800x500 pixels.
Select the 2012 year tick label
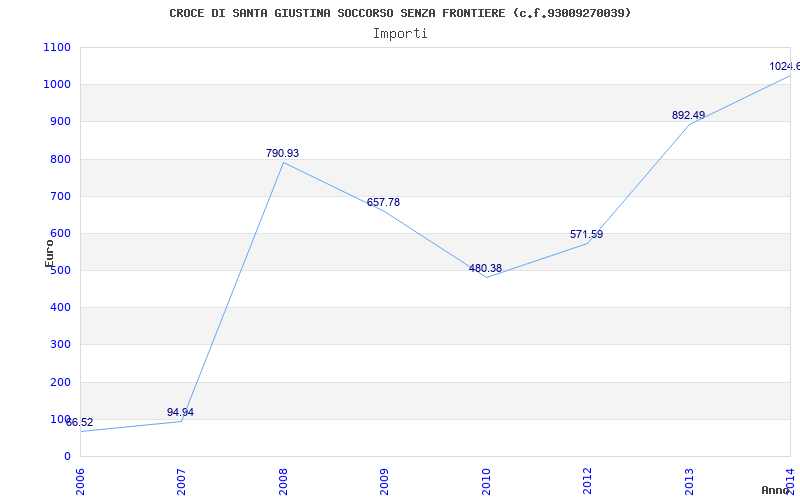coord(587,481)
